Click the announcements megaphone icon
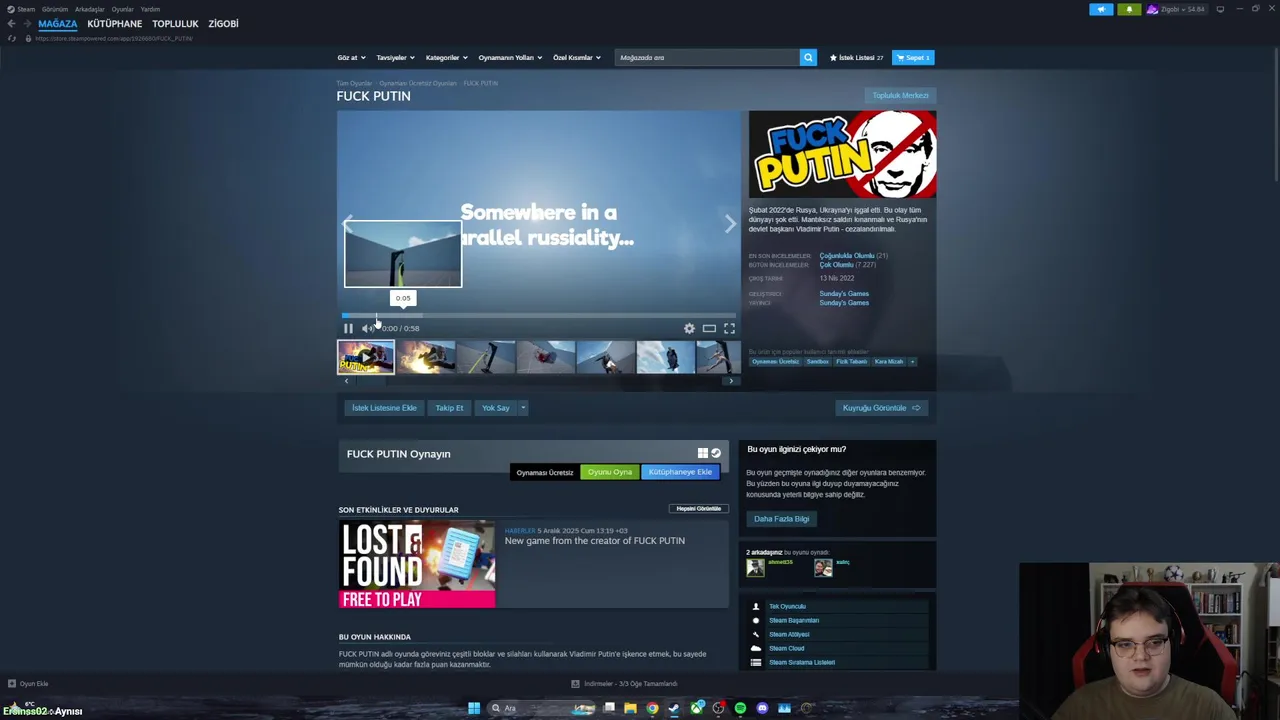This screenshot has height=720, width=1280. pos(1101,9)
